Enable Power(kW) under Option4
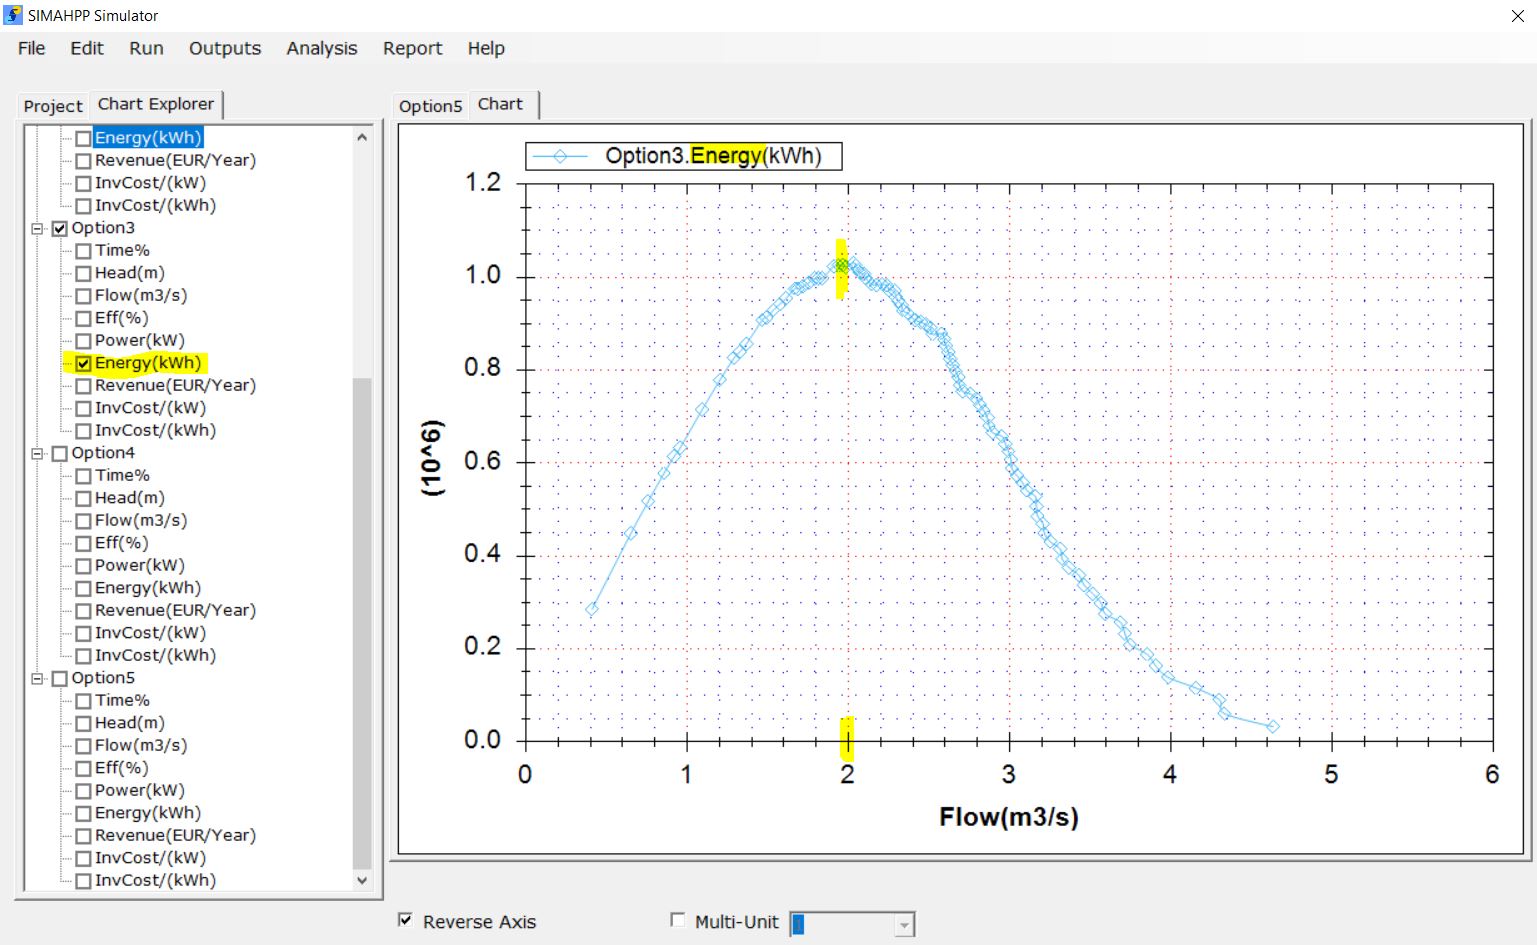The width and height of the screenshot is (1537, 945). [x=84, y=566]
